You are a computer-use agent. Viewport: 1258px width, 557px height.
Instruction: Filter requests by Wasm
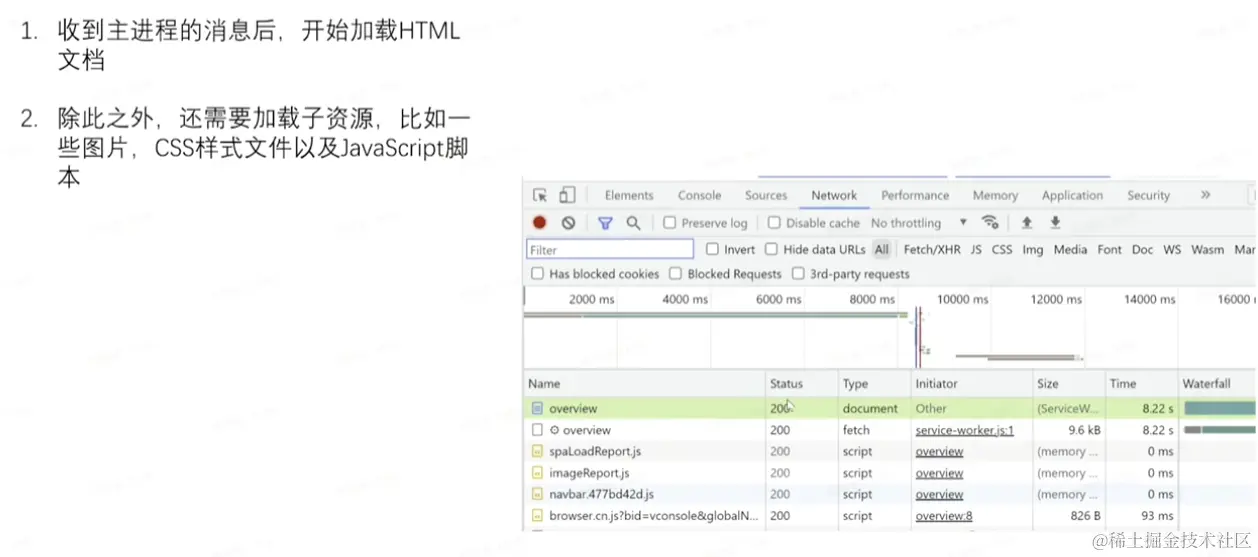[x=1207, y=249]
